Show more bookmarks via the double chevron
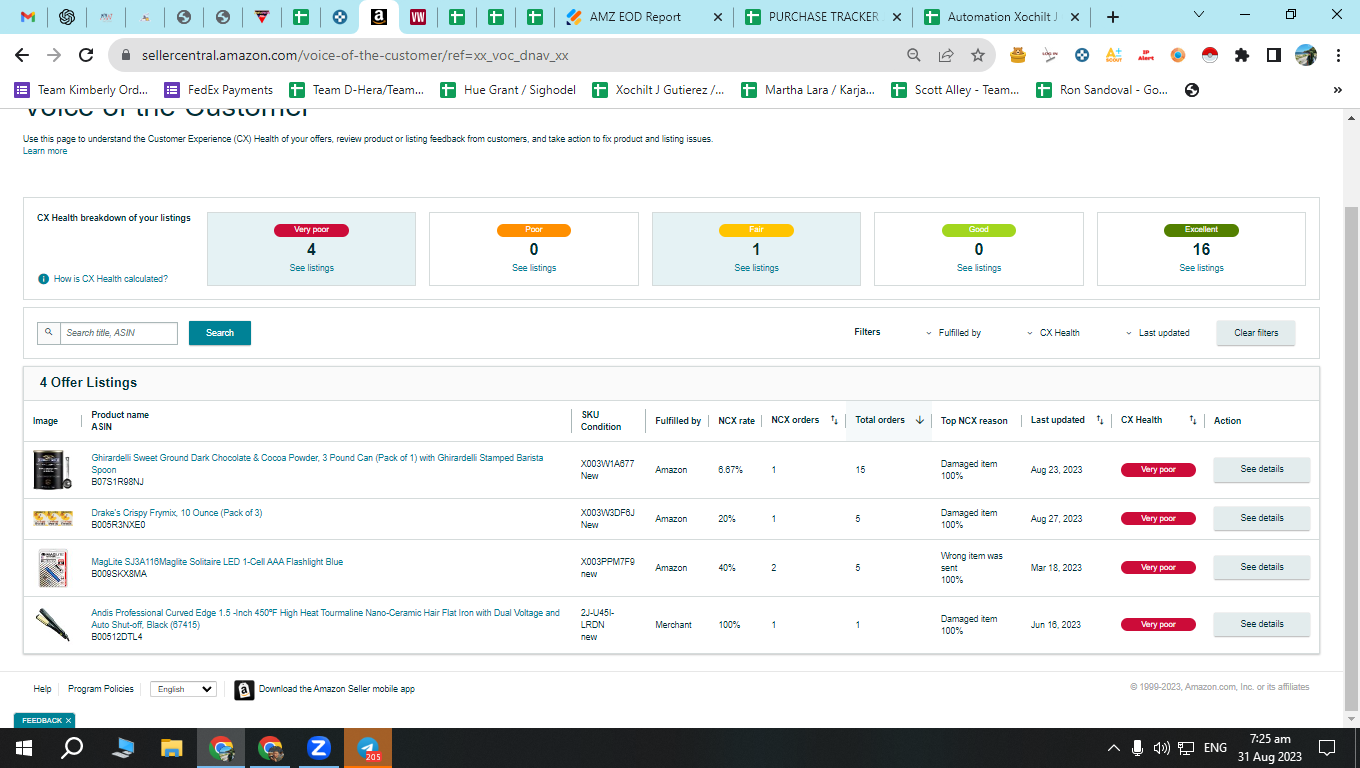This screenshot has height=768, width=1360. (x=1338, y=90)
